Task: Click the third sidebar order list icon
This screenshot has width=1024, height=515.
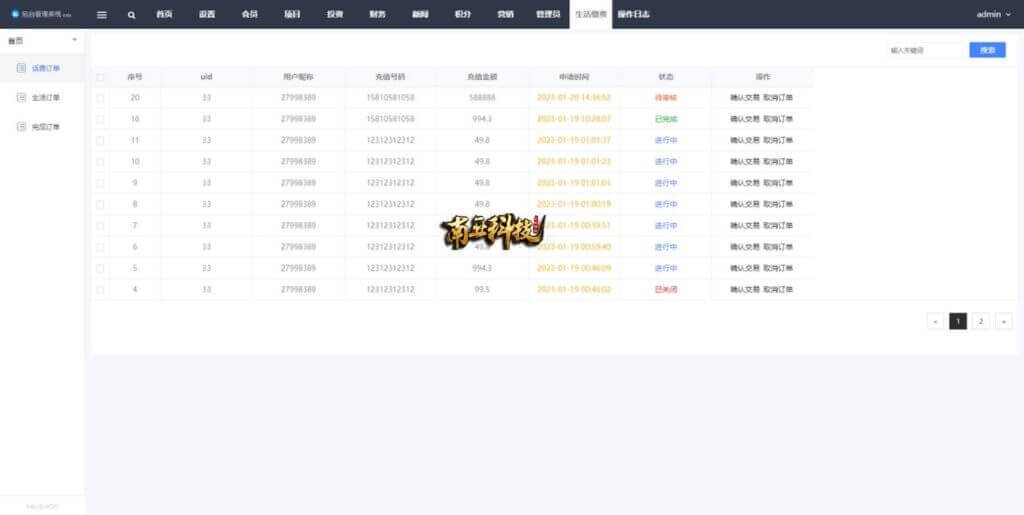Action: coord(22,127)
